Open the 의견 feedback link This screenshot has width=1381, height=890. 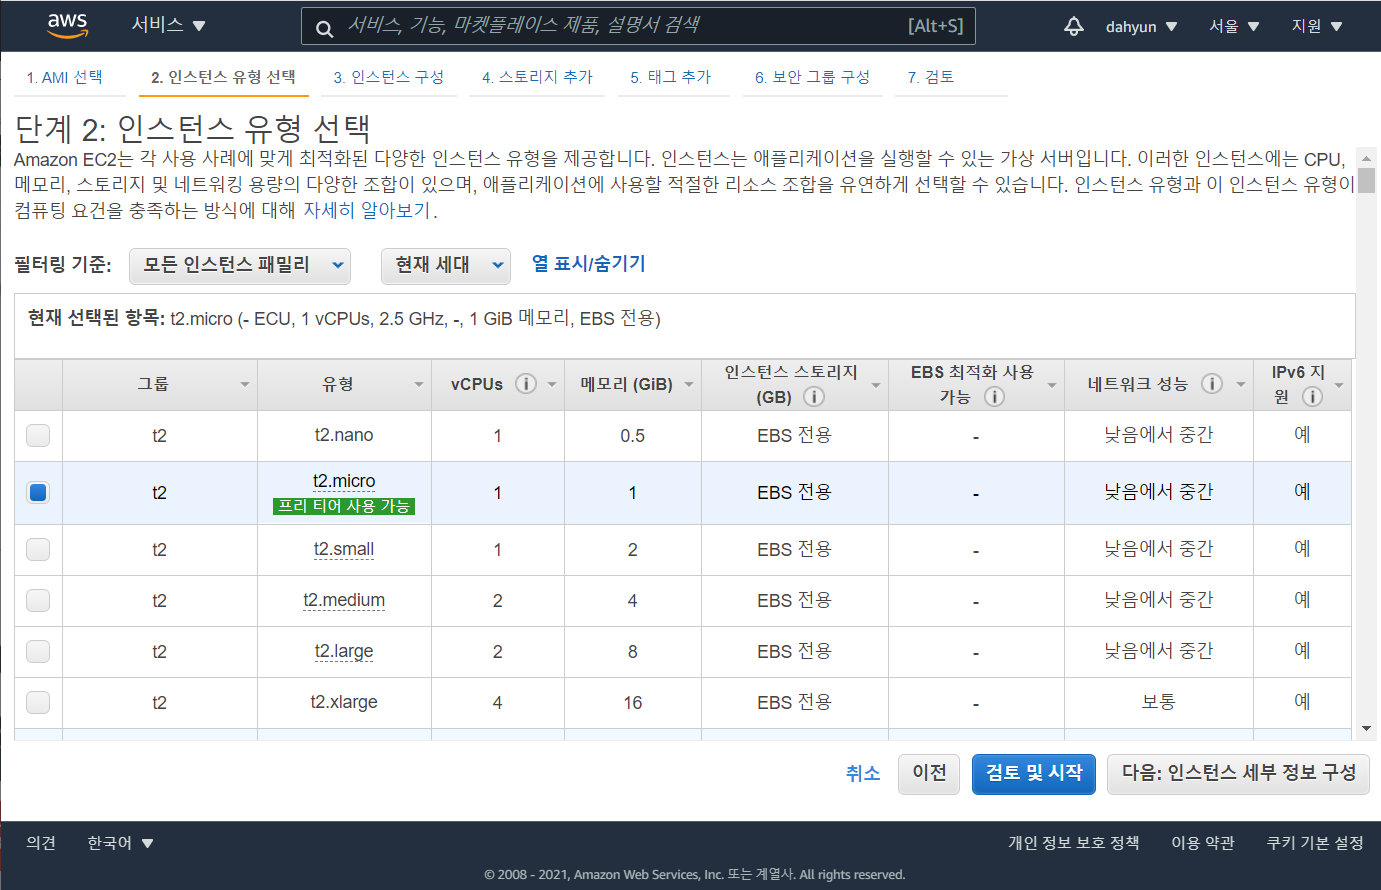pos(41,843)
